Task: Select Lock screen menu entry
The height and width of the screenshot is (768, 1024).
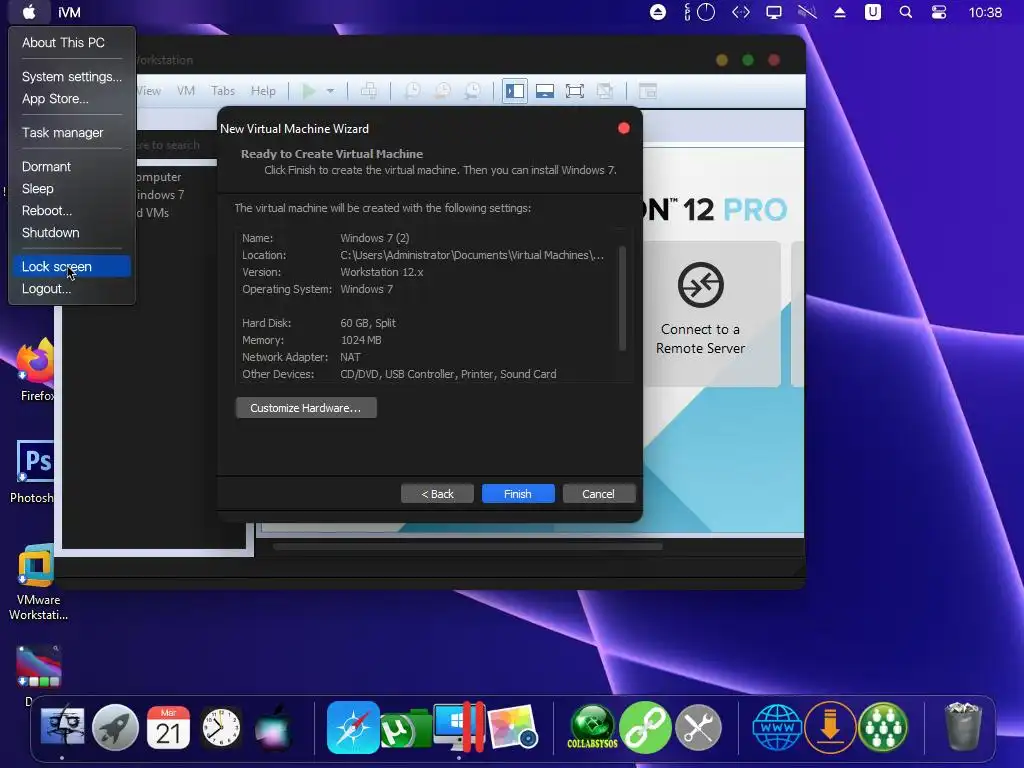Action: (72, 266)
